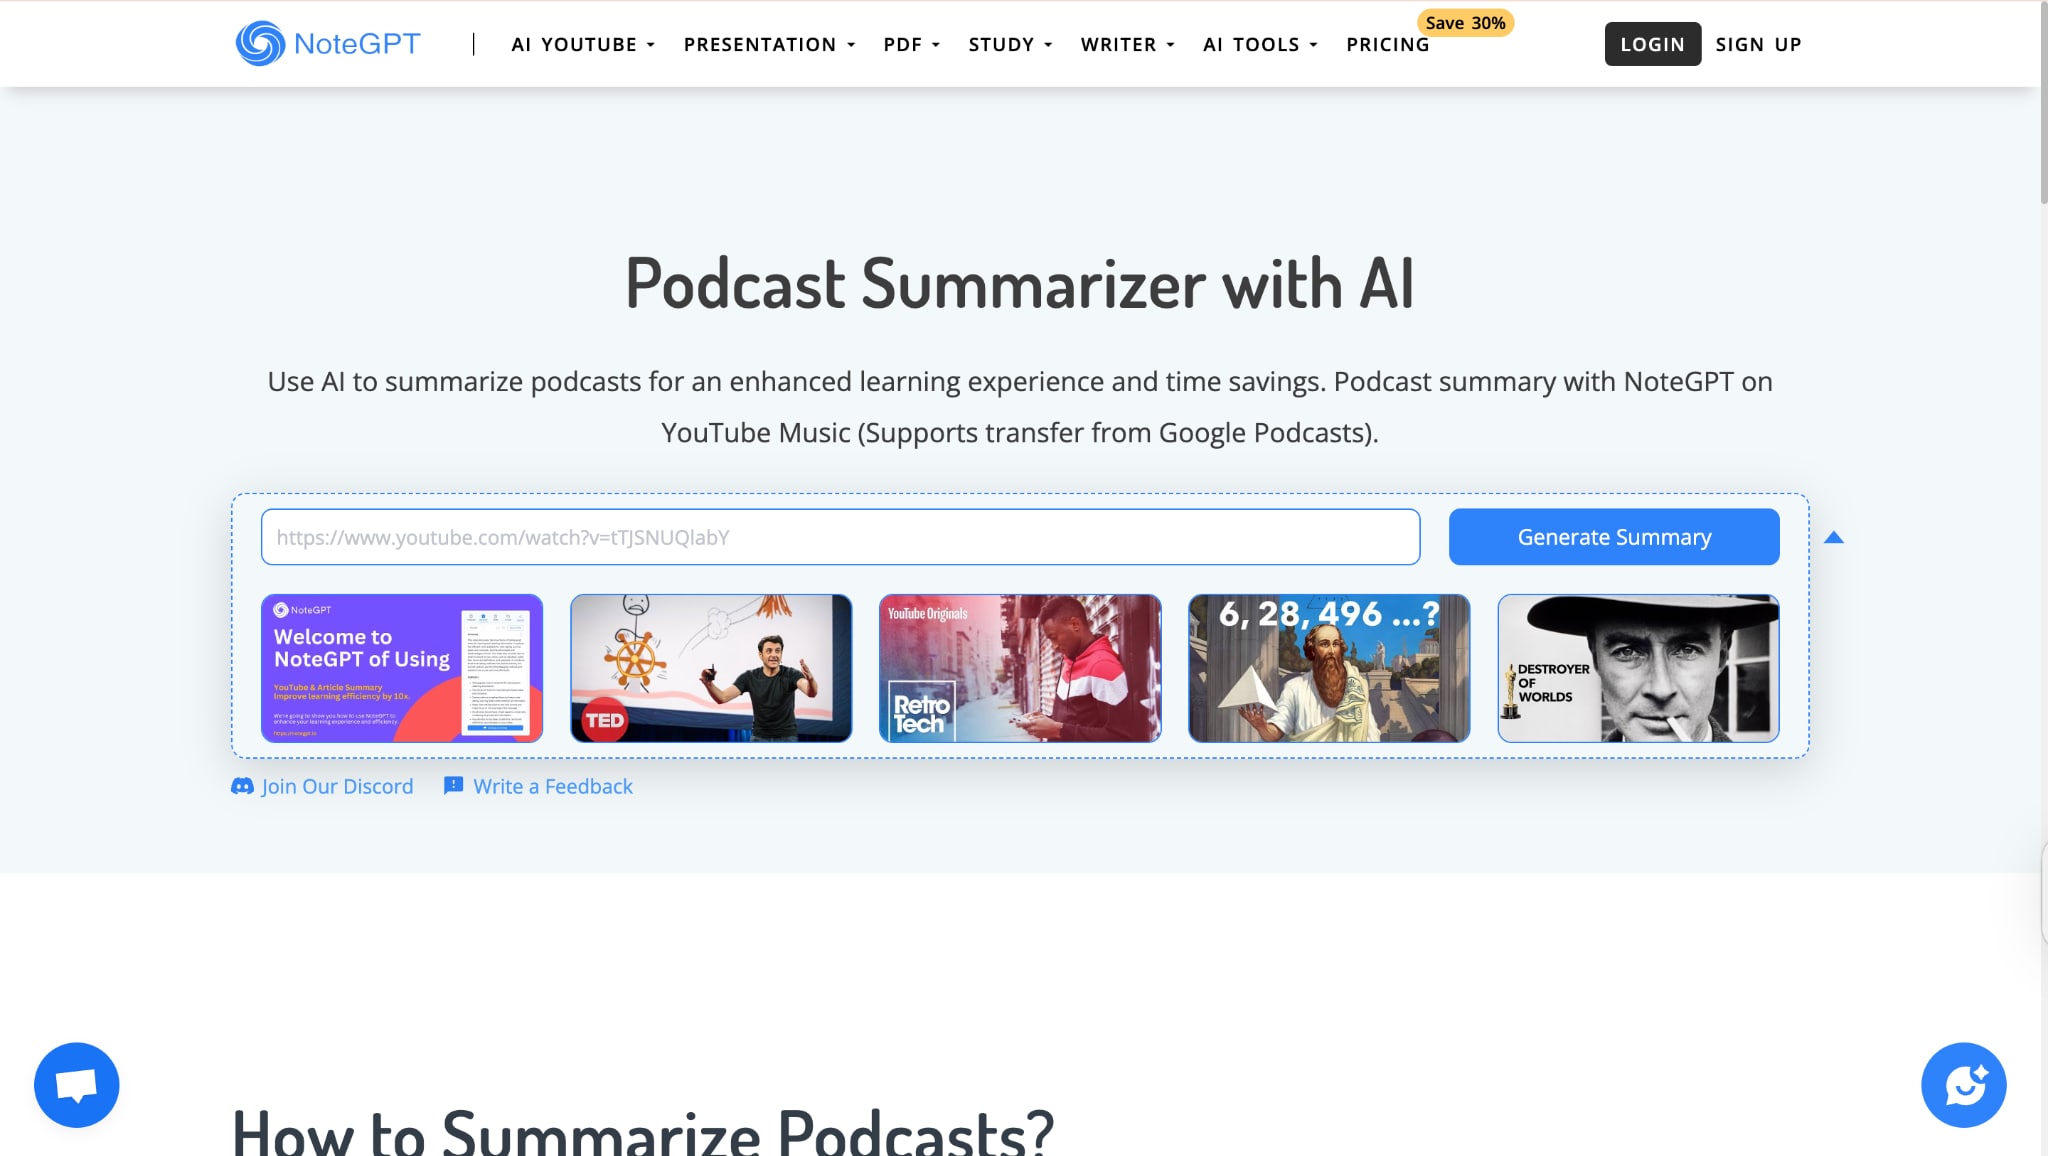Image resolution: width=2048 pixels, height=1156 pixels.
Task: Click the Discord icon beside Join Our Discord
Action: pyautogui.click(x=242, y=786)
